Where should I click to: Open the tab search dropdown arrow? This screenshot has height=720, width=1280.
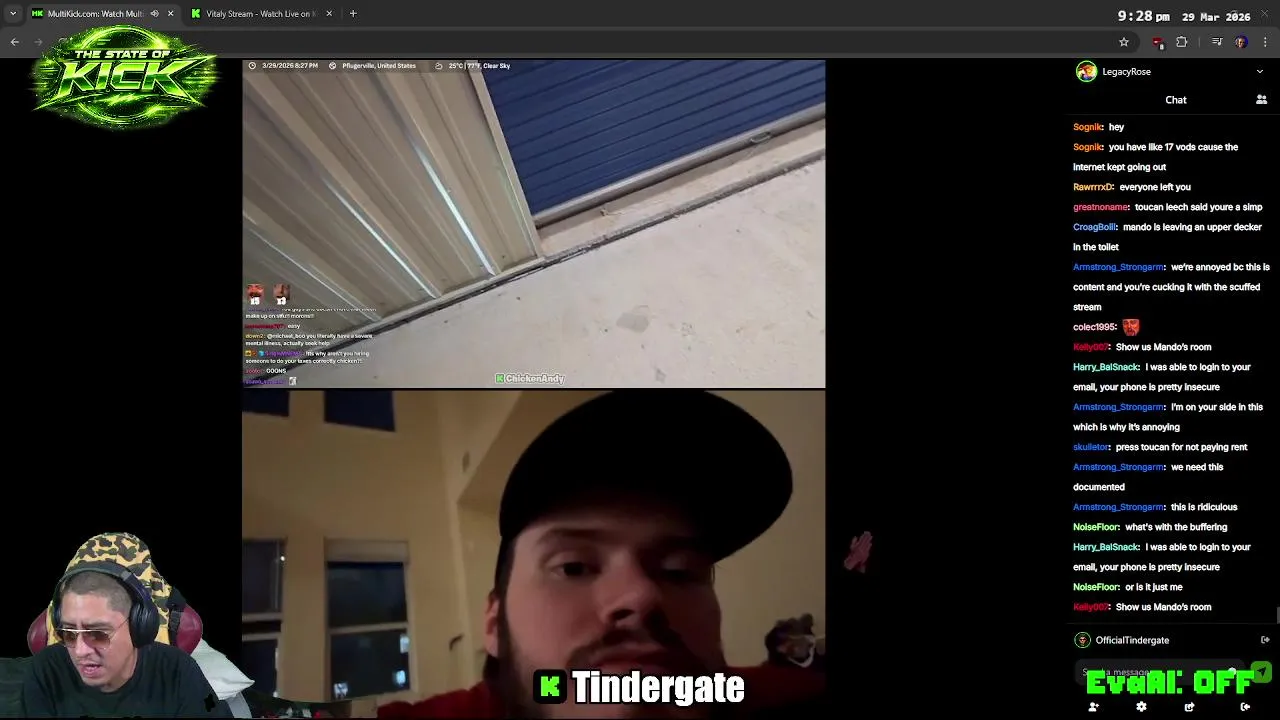point(13,14)
